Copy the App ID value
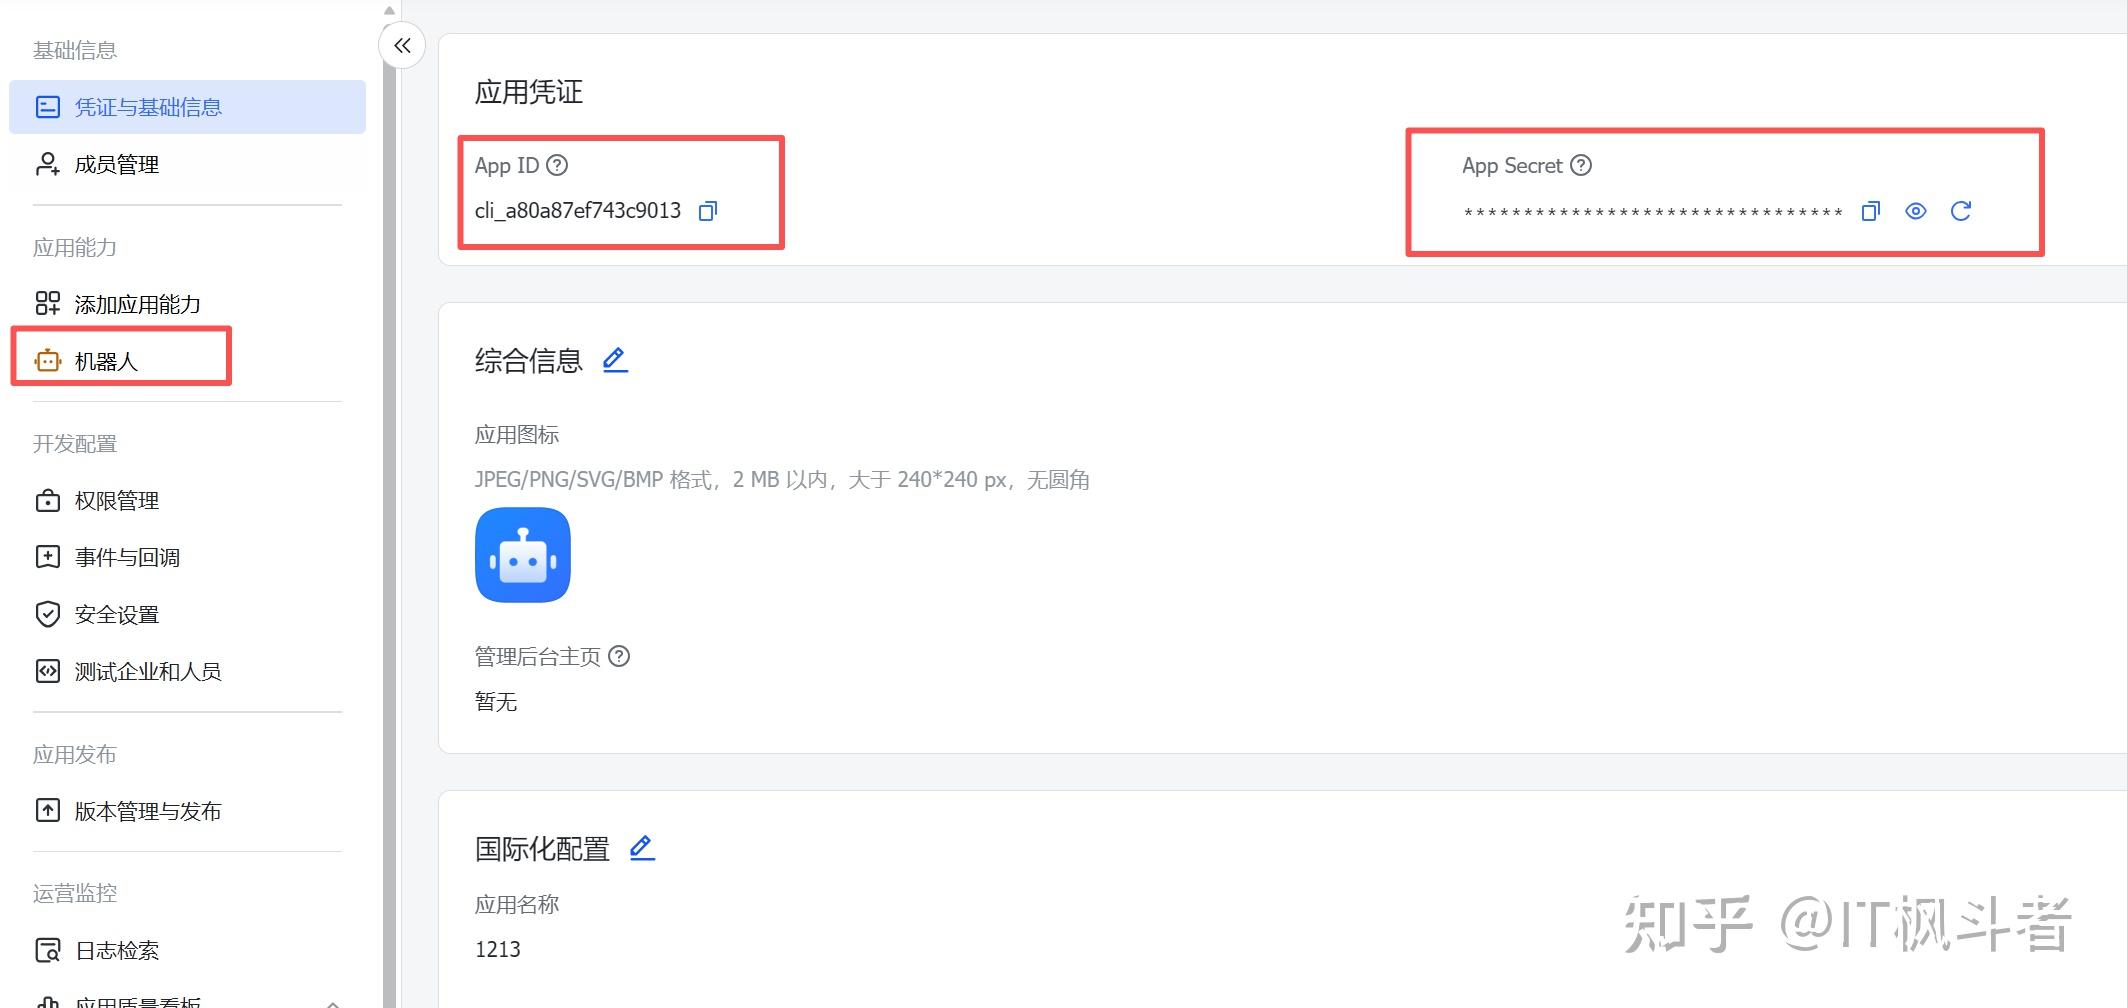Image resolution: width=2127 pixels, height=1008 pixels. tap(708, 211)
